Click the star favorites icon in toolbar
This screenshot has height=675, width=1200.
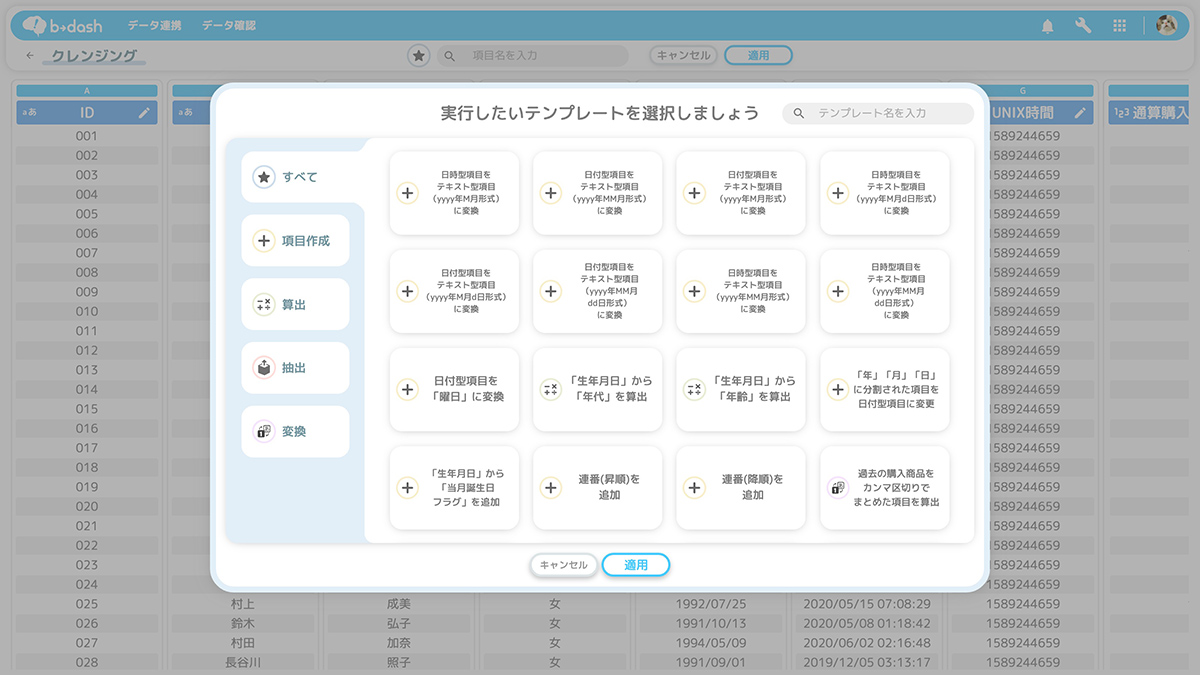tap(419, 56)
